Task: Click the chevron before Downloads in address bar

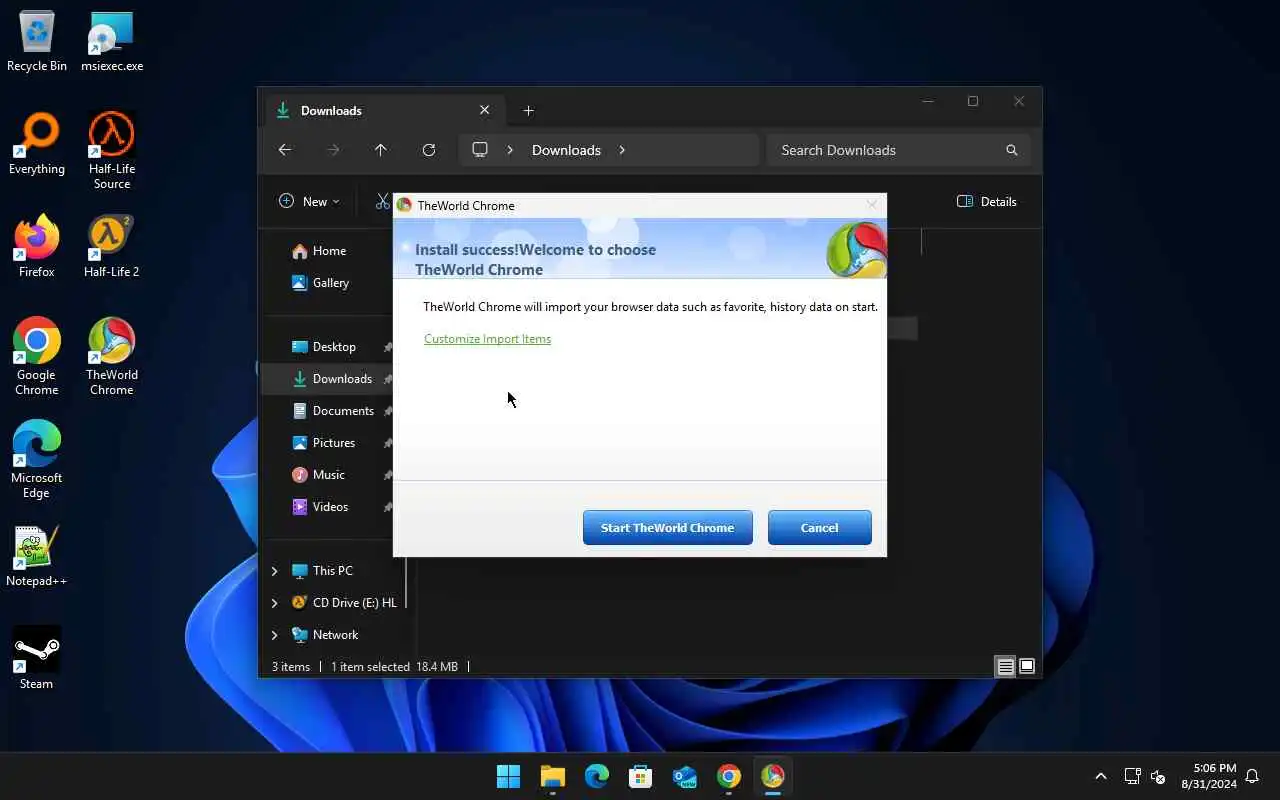Action: pyautogui.click(x=510, y=150)
